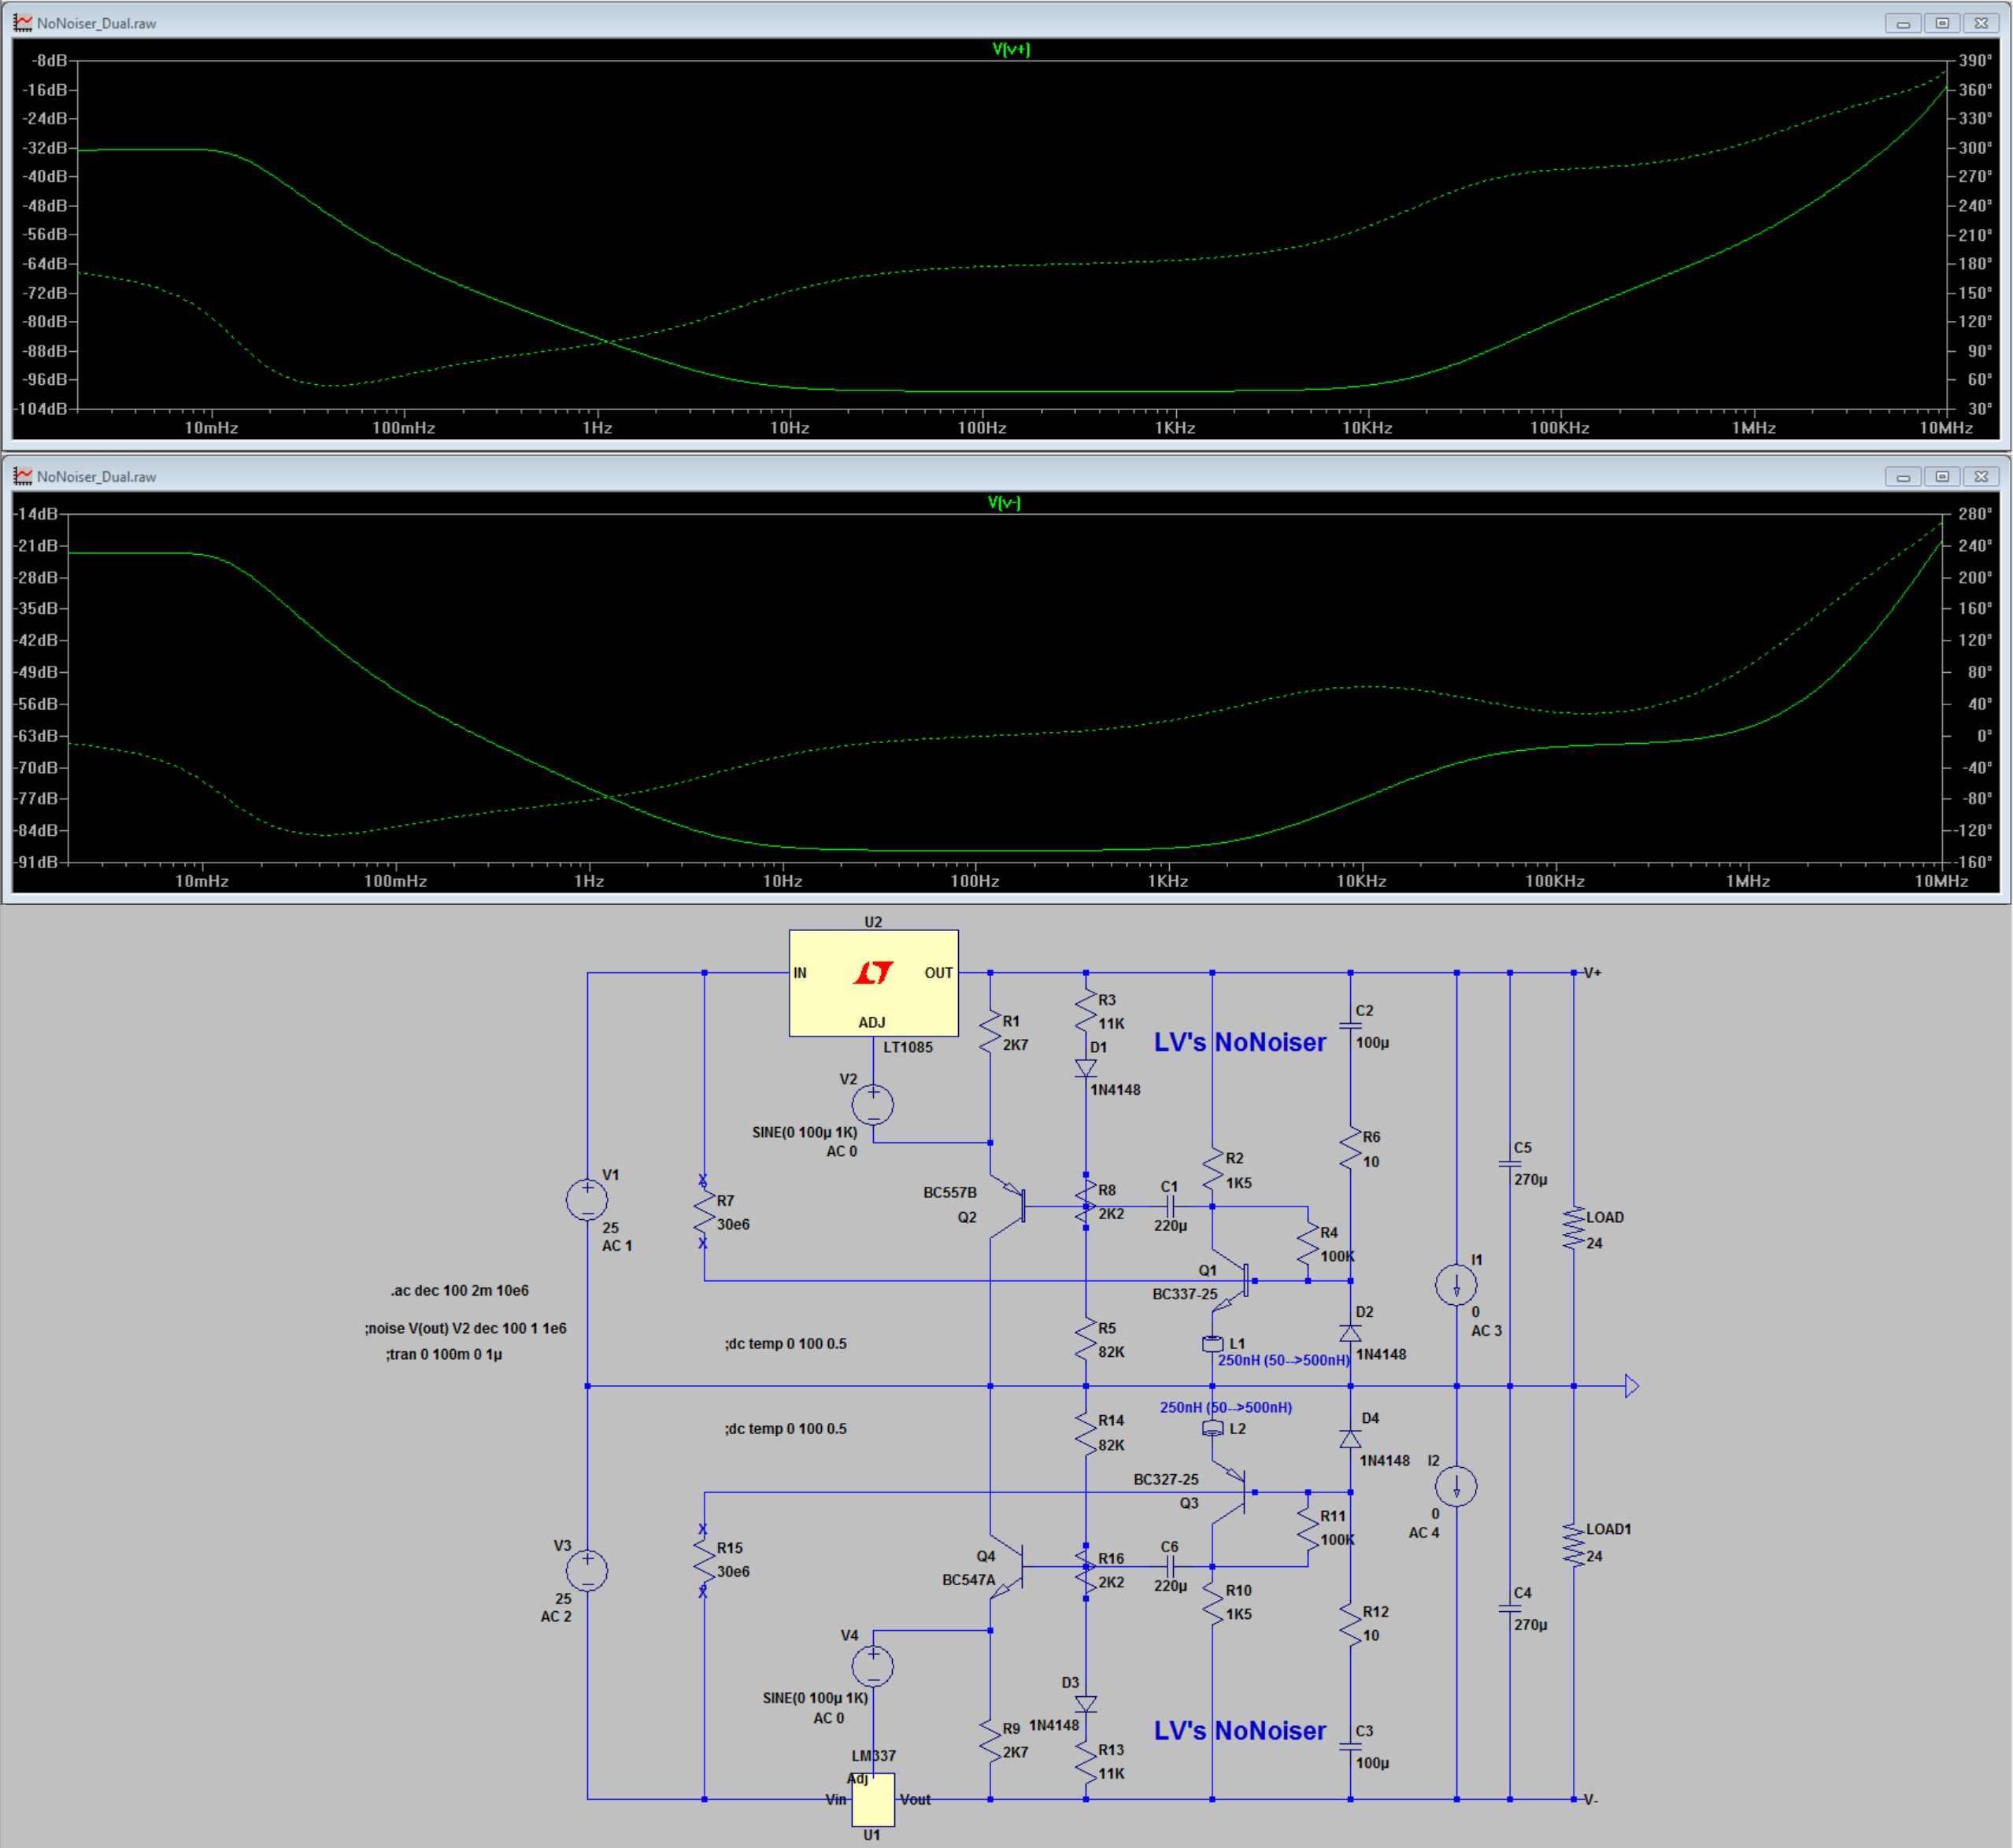Select resistor R7 30e6 symbol
The width and height of the screenshot is (2013, 1848).
[704, 1212]
